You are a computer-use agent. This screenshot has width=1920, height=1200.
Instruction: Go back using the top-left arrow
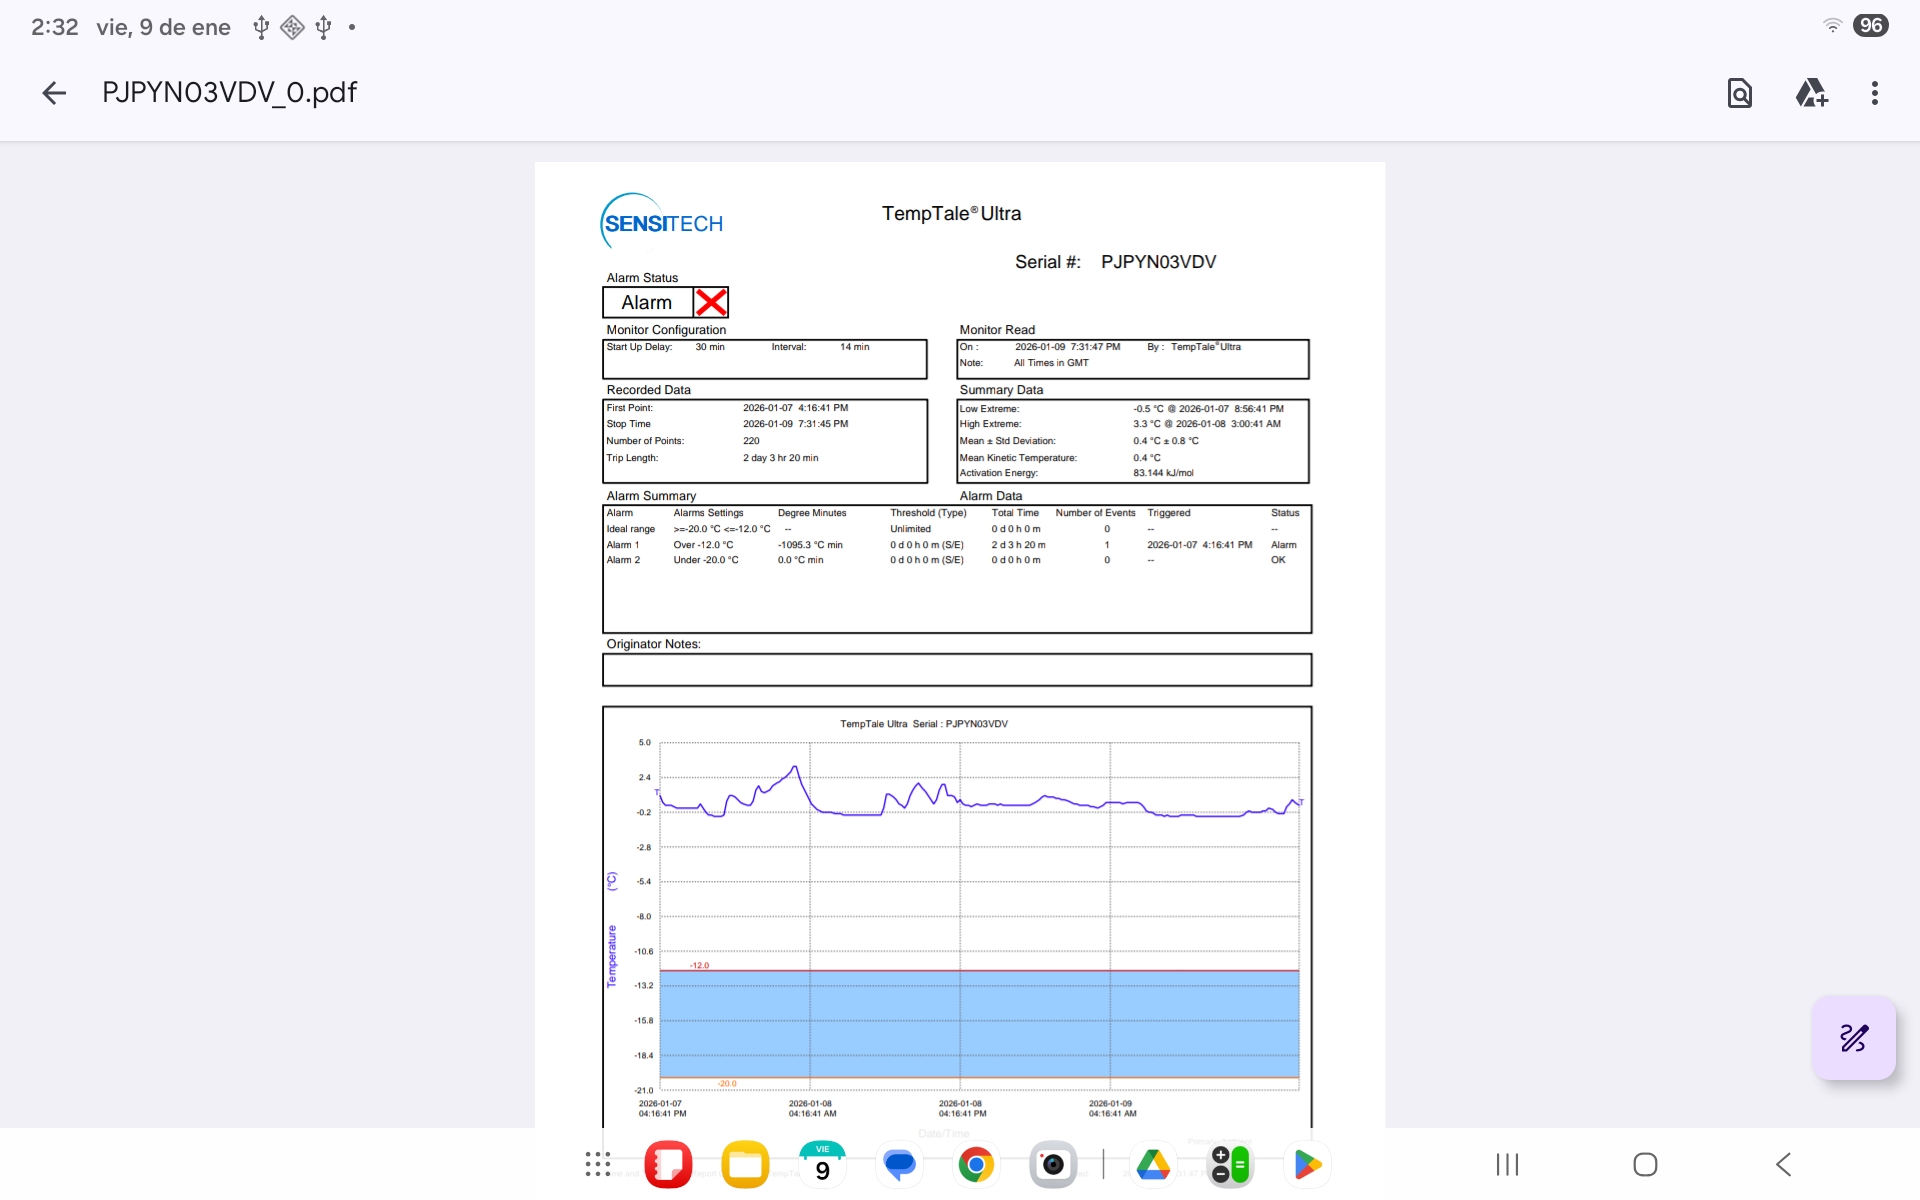[54, 93]
